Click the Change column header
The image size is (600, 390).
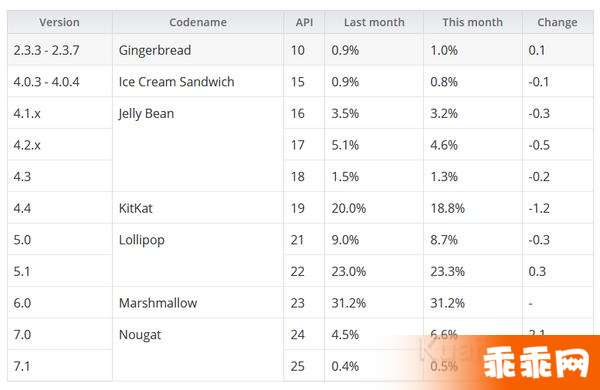click(x=558, y=22)
